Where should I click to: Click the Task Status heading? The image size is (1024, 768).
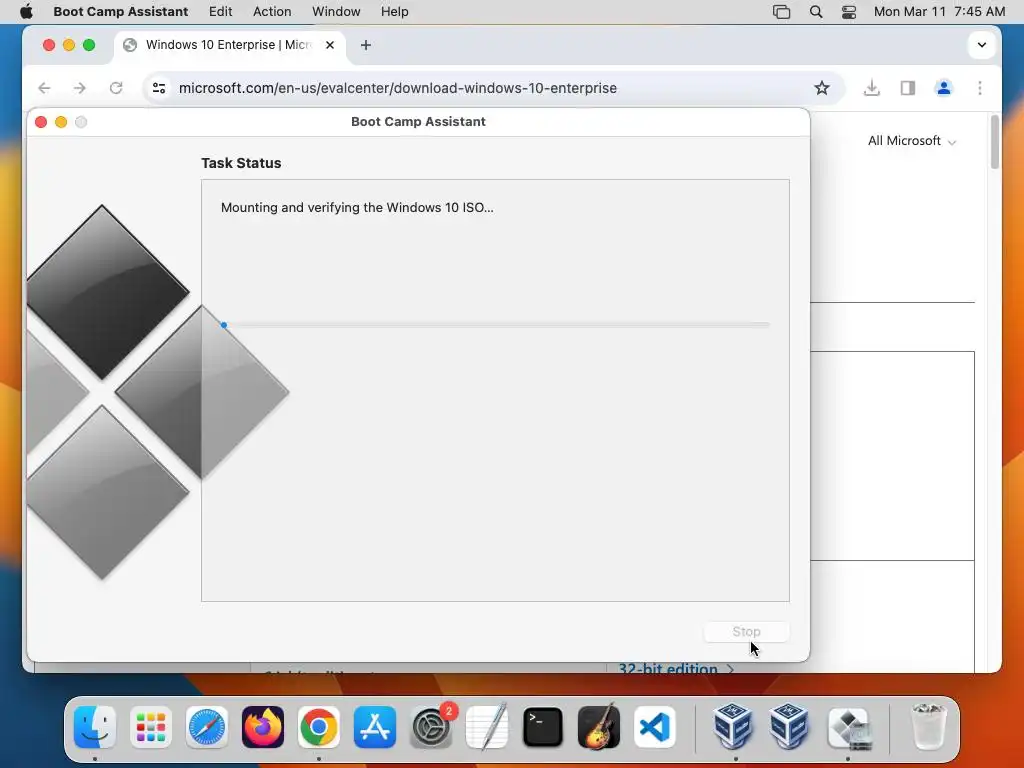(241, 163)
